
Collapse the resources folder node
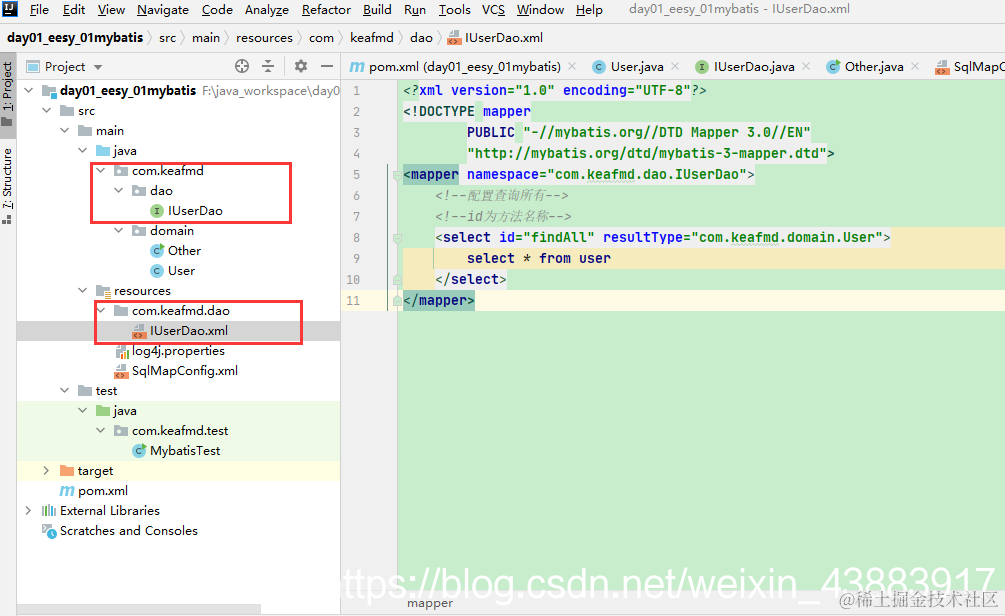tap(83, 290)
